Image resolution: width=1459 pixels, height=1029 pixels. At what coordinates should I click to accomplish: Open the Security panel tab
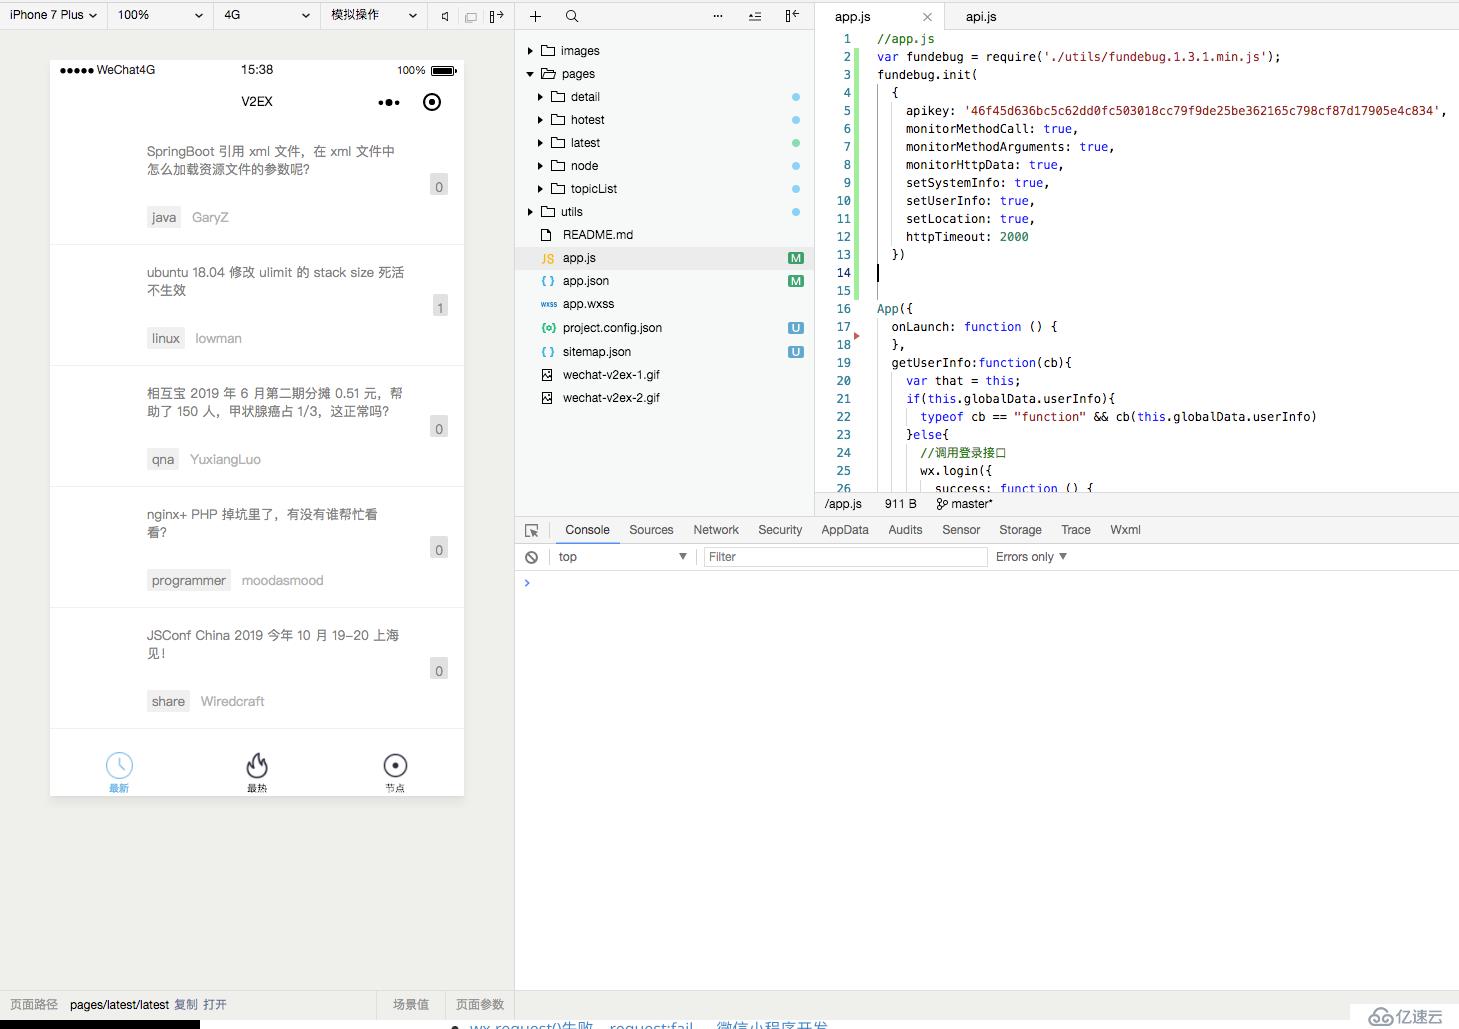(780, 530)
